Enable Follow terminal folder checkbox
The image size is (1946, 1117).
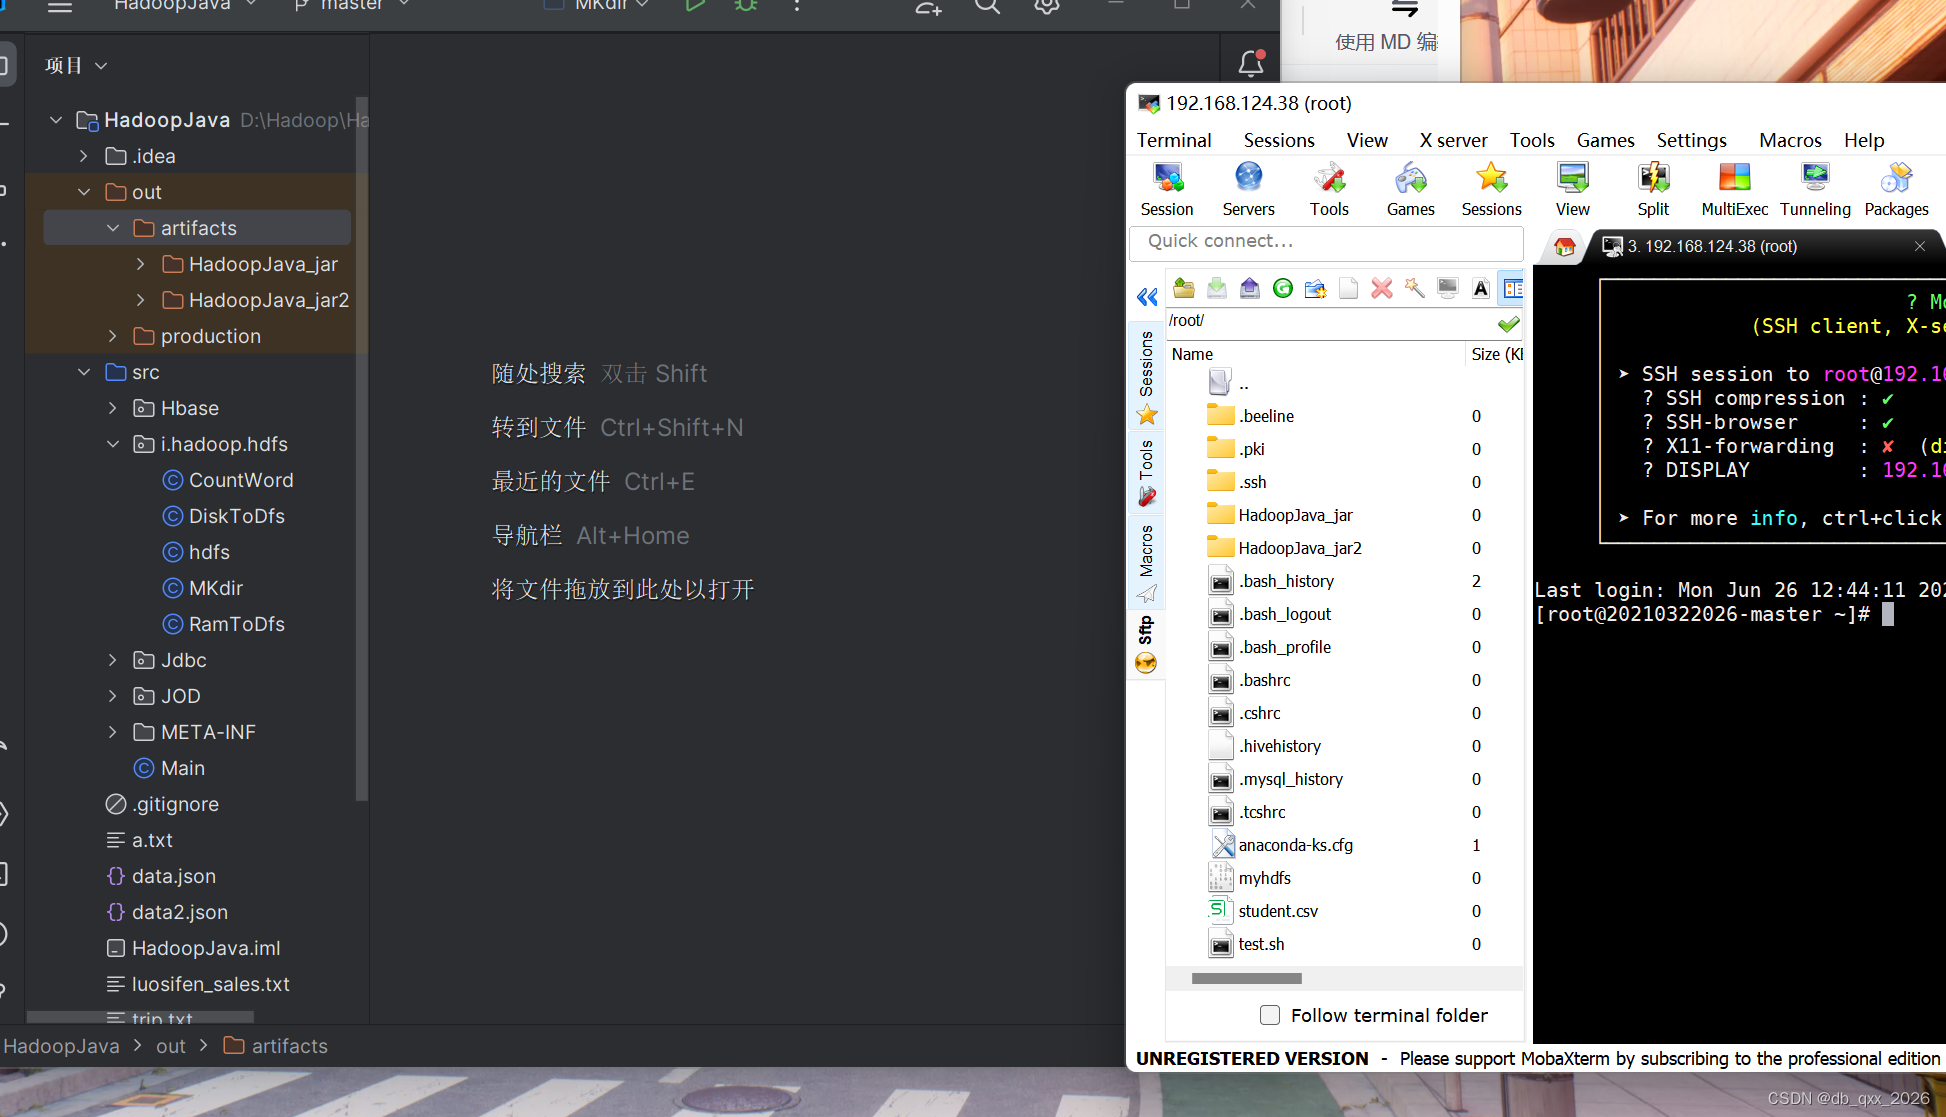tap(1270, 1015)
